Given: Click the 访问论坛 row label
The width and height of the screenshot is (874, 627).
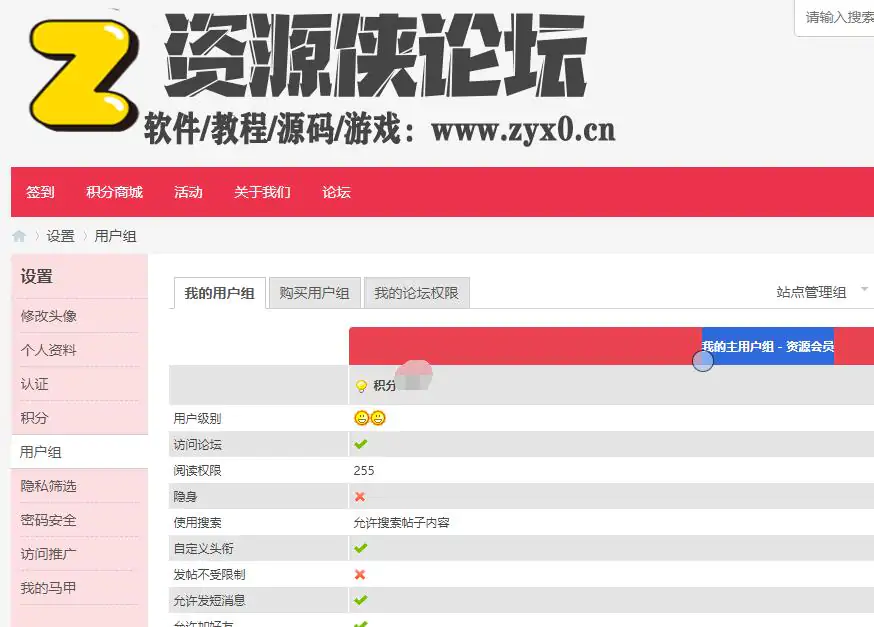Looking at the screenshot, I should (x=197, y=445).
